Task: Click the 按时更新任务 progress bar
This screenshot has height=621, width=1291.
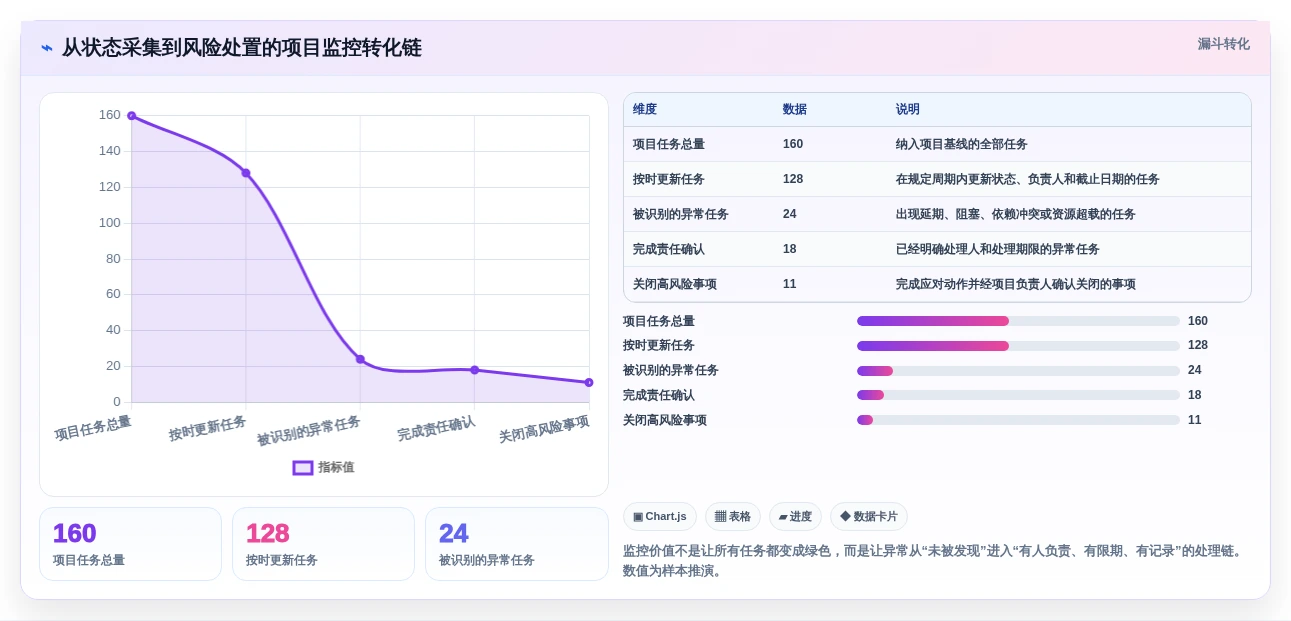Action: 1018,346
